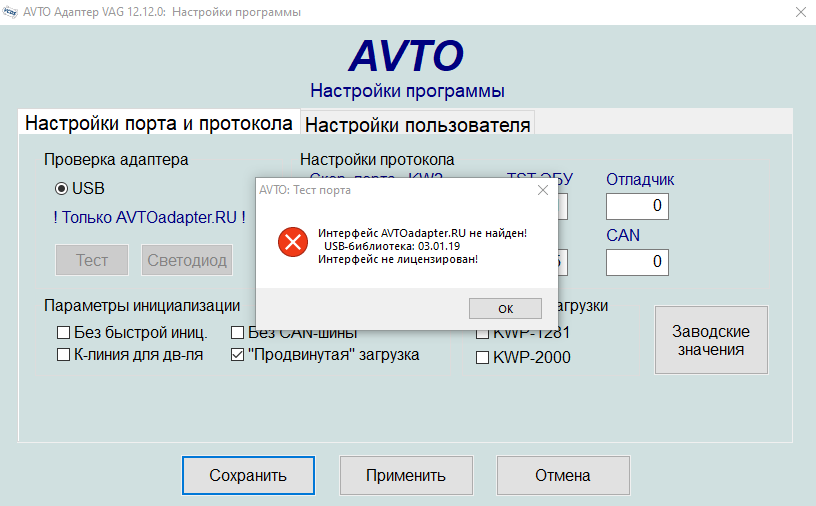Toggle the KWP-1281 checkbox

[x=482, y=333]
